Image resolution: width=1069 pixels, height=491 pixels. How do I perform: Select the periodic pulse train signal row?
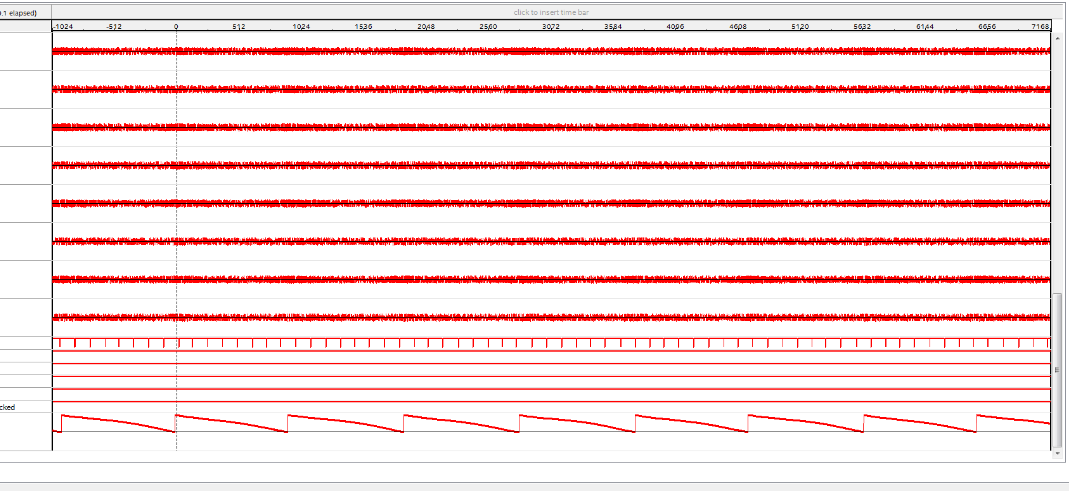pyautogui.click(x=551, y=343)
